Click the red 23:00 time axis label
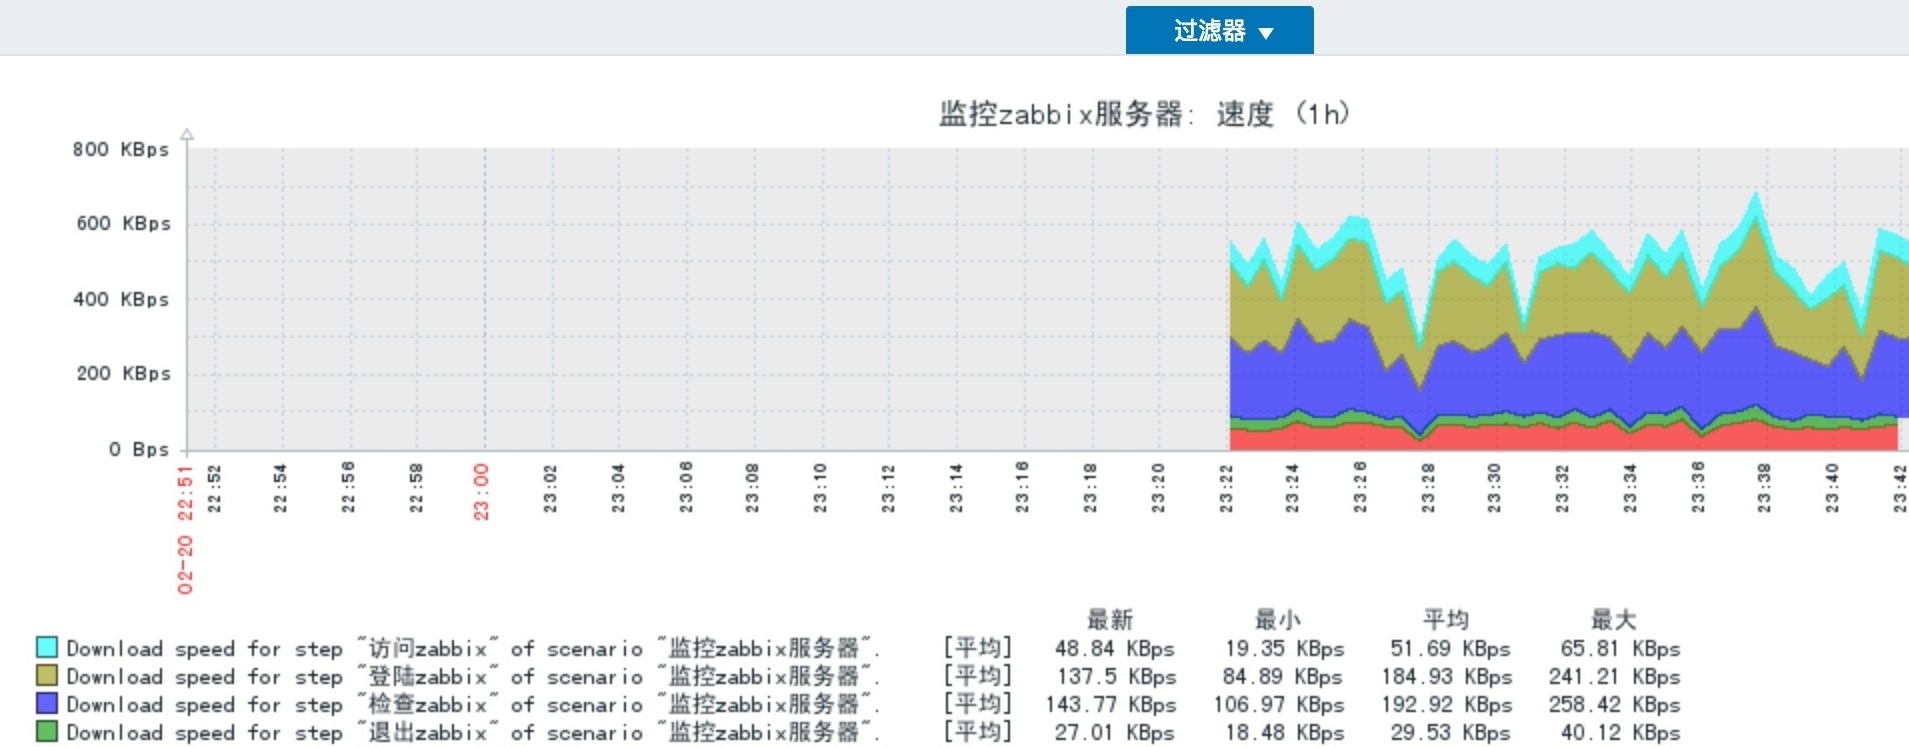Screen dimensions: 1909x747 [x=481, y=491]
